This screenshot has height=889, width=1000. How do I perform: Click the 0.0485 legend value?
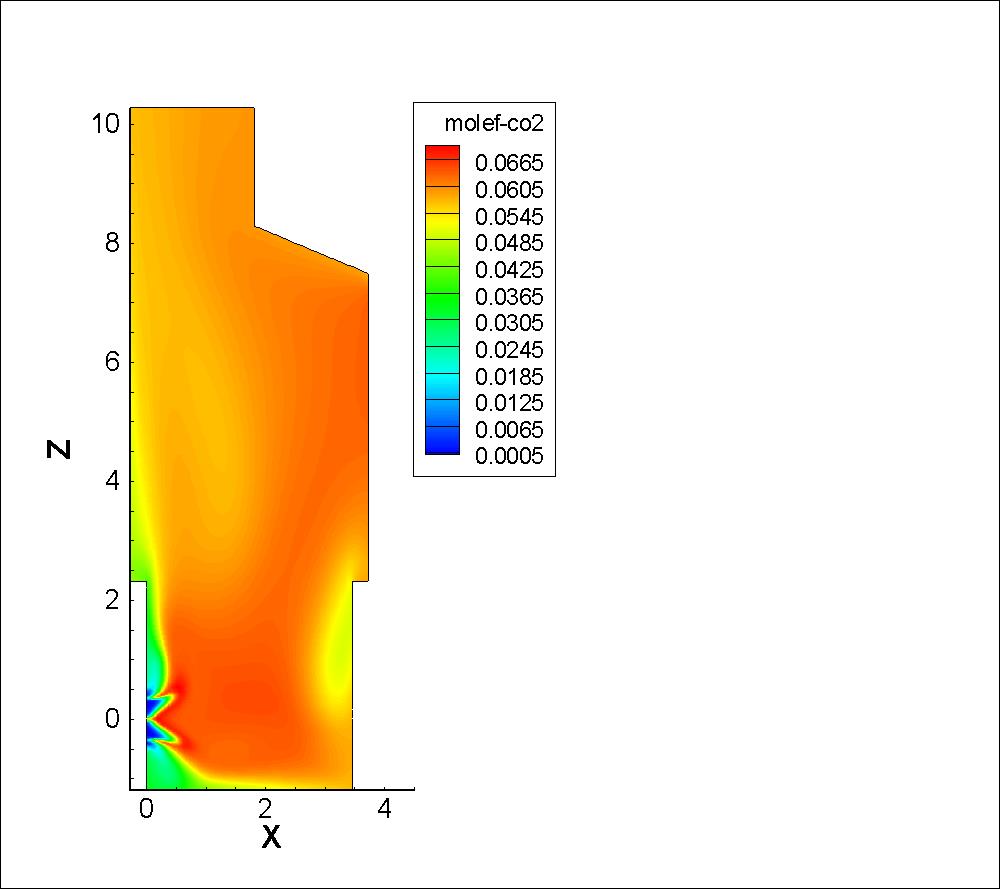(x=509, y=243)
